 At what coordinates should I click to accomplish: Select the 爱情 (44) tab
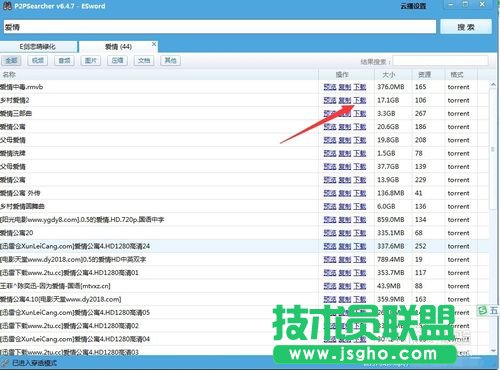pos(118,47)
